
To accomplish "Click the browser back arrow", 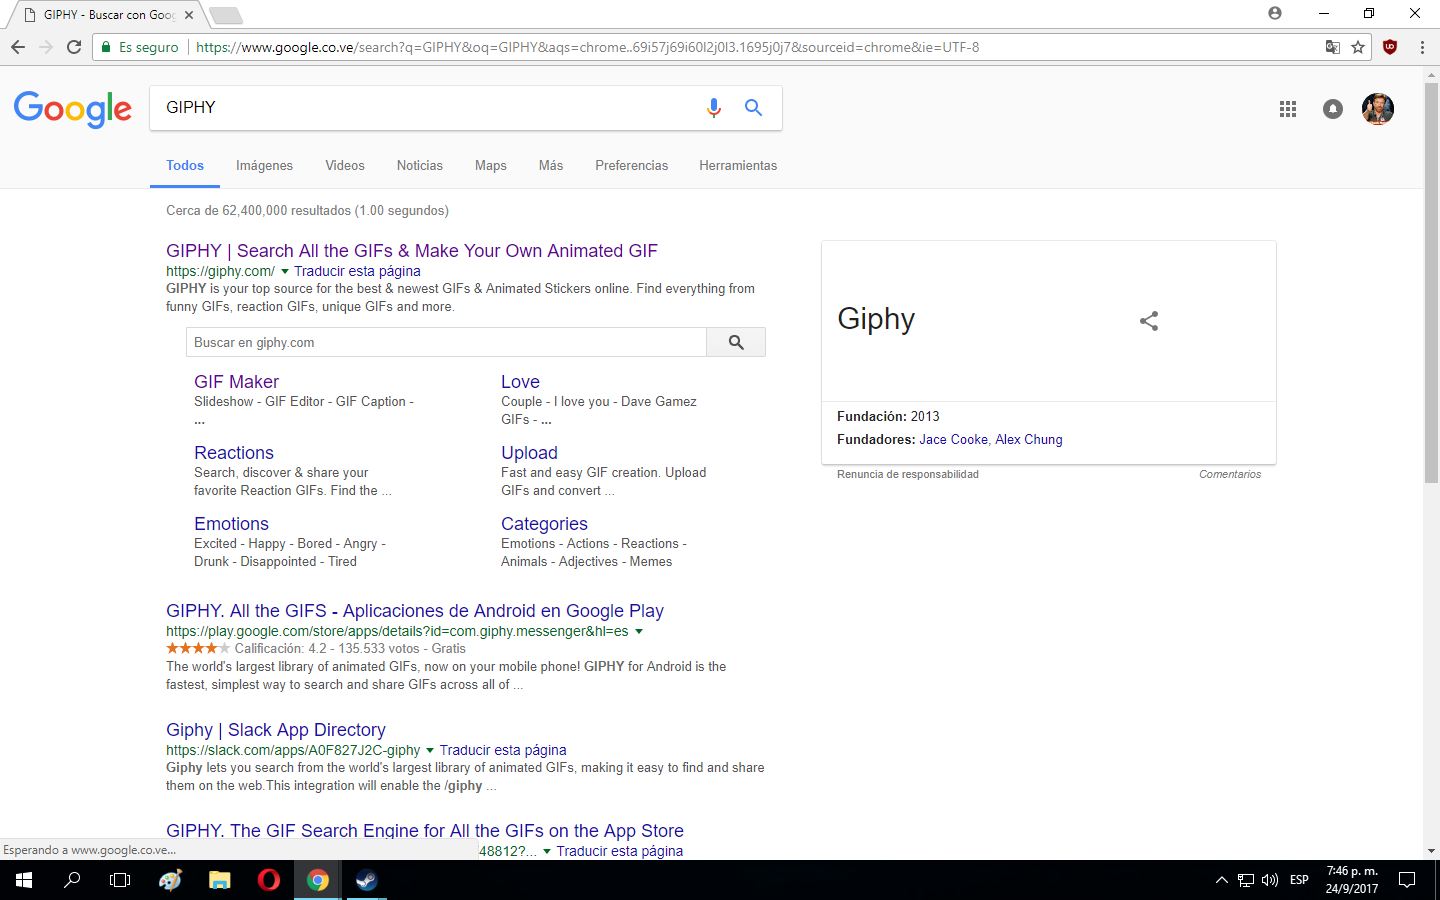I will (x=18, y=47).
